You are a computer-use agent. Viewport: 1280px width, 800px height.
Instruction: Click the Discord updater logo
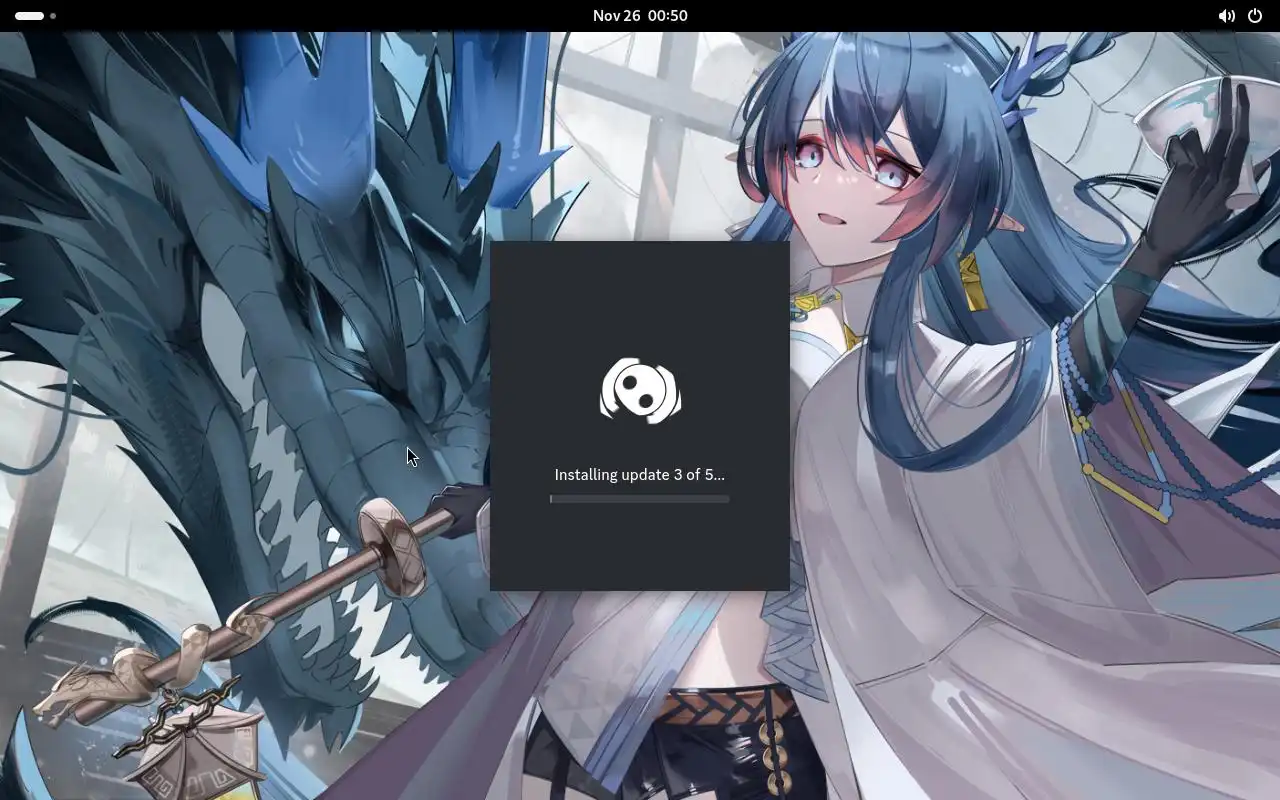640,391
